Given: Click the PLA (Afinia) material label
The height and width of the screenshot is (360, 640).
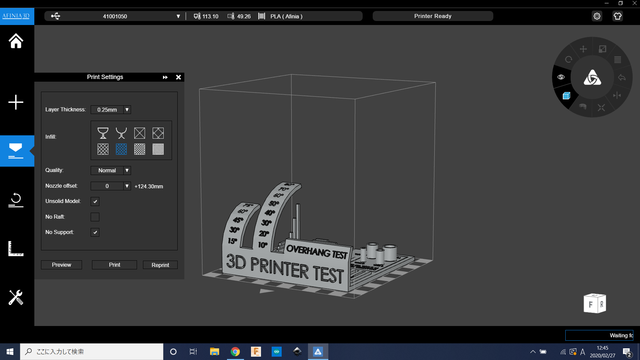Looking at the screenshot, I should click(286, 16).
